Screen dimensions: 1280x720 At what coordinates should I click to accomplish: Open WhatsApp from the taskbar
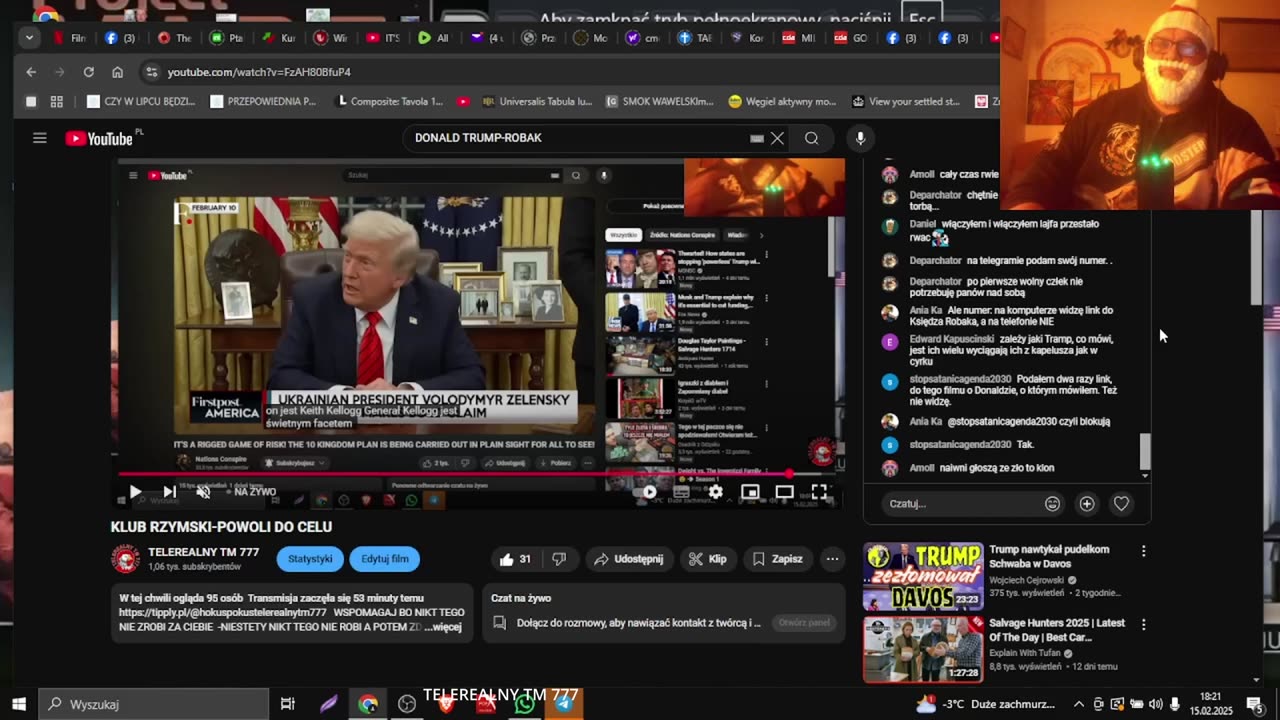point(525,704)
